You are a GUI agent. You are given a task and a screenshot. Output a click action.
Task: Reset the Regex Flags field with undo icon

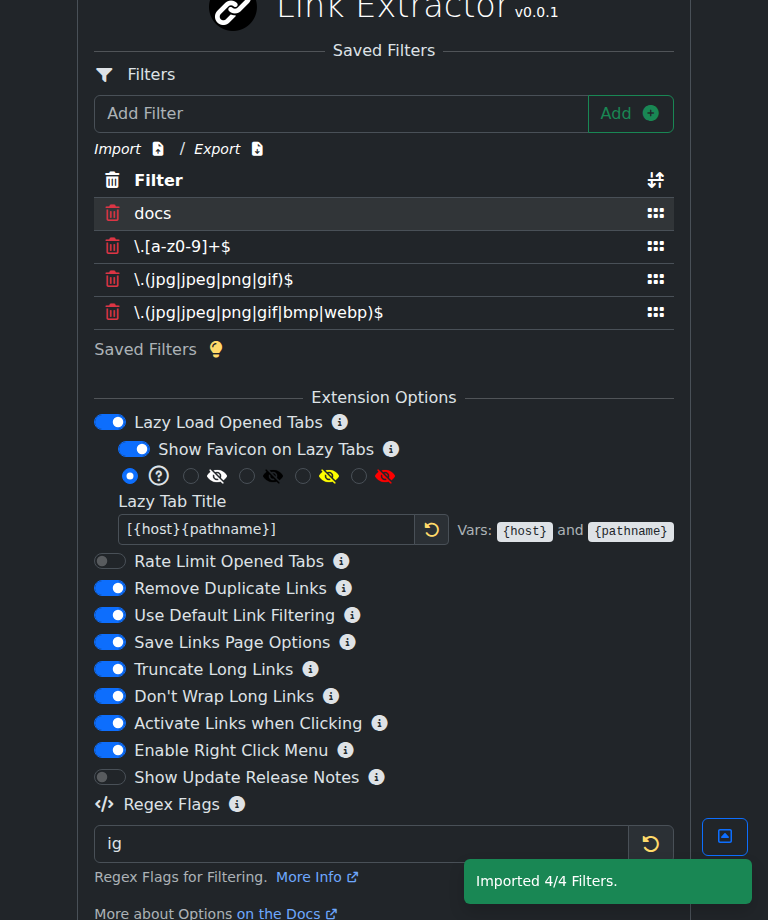click(651, 843)
